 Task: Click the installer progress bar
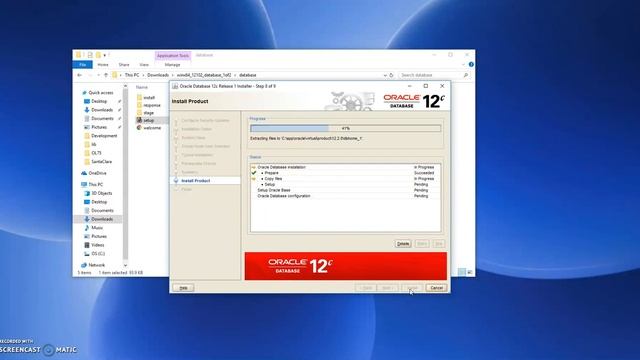(345, 128)
